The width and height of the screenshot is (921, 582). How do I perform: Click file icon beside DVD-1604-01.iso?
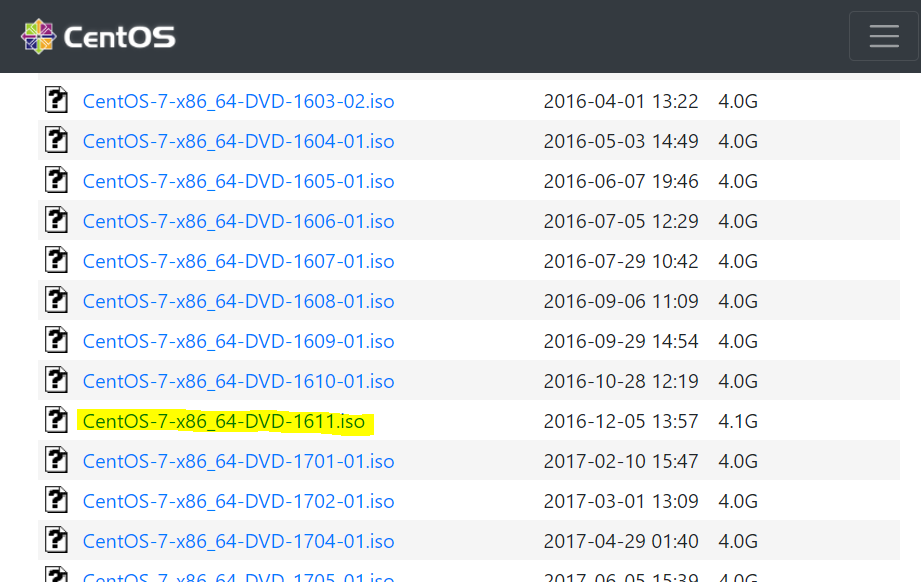tap(56, 140)
